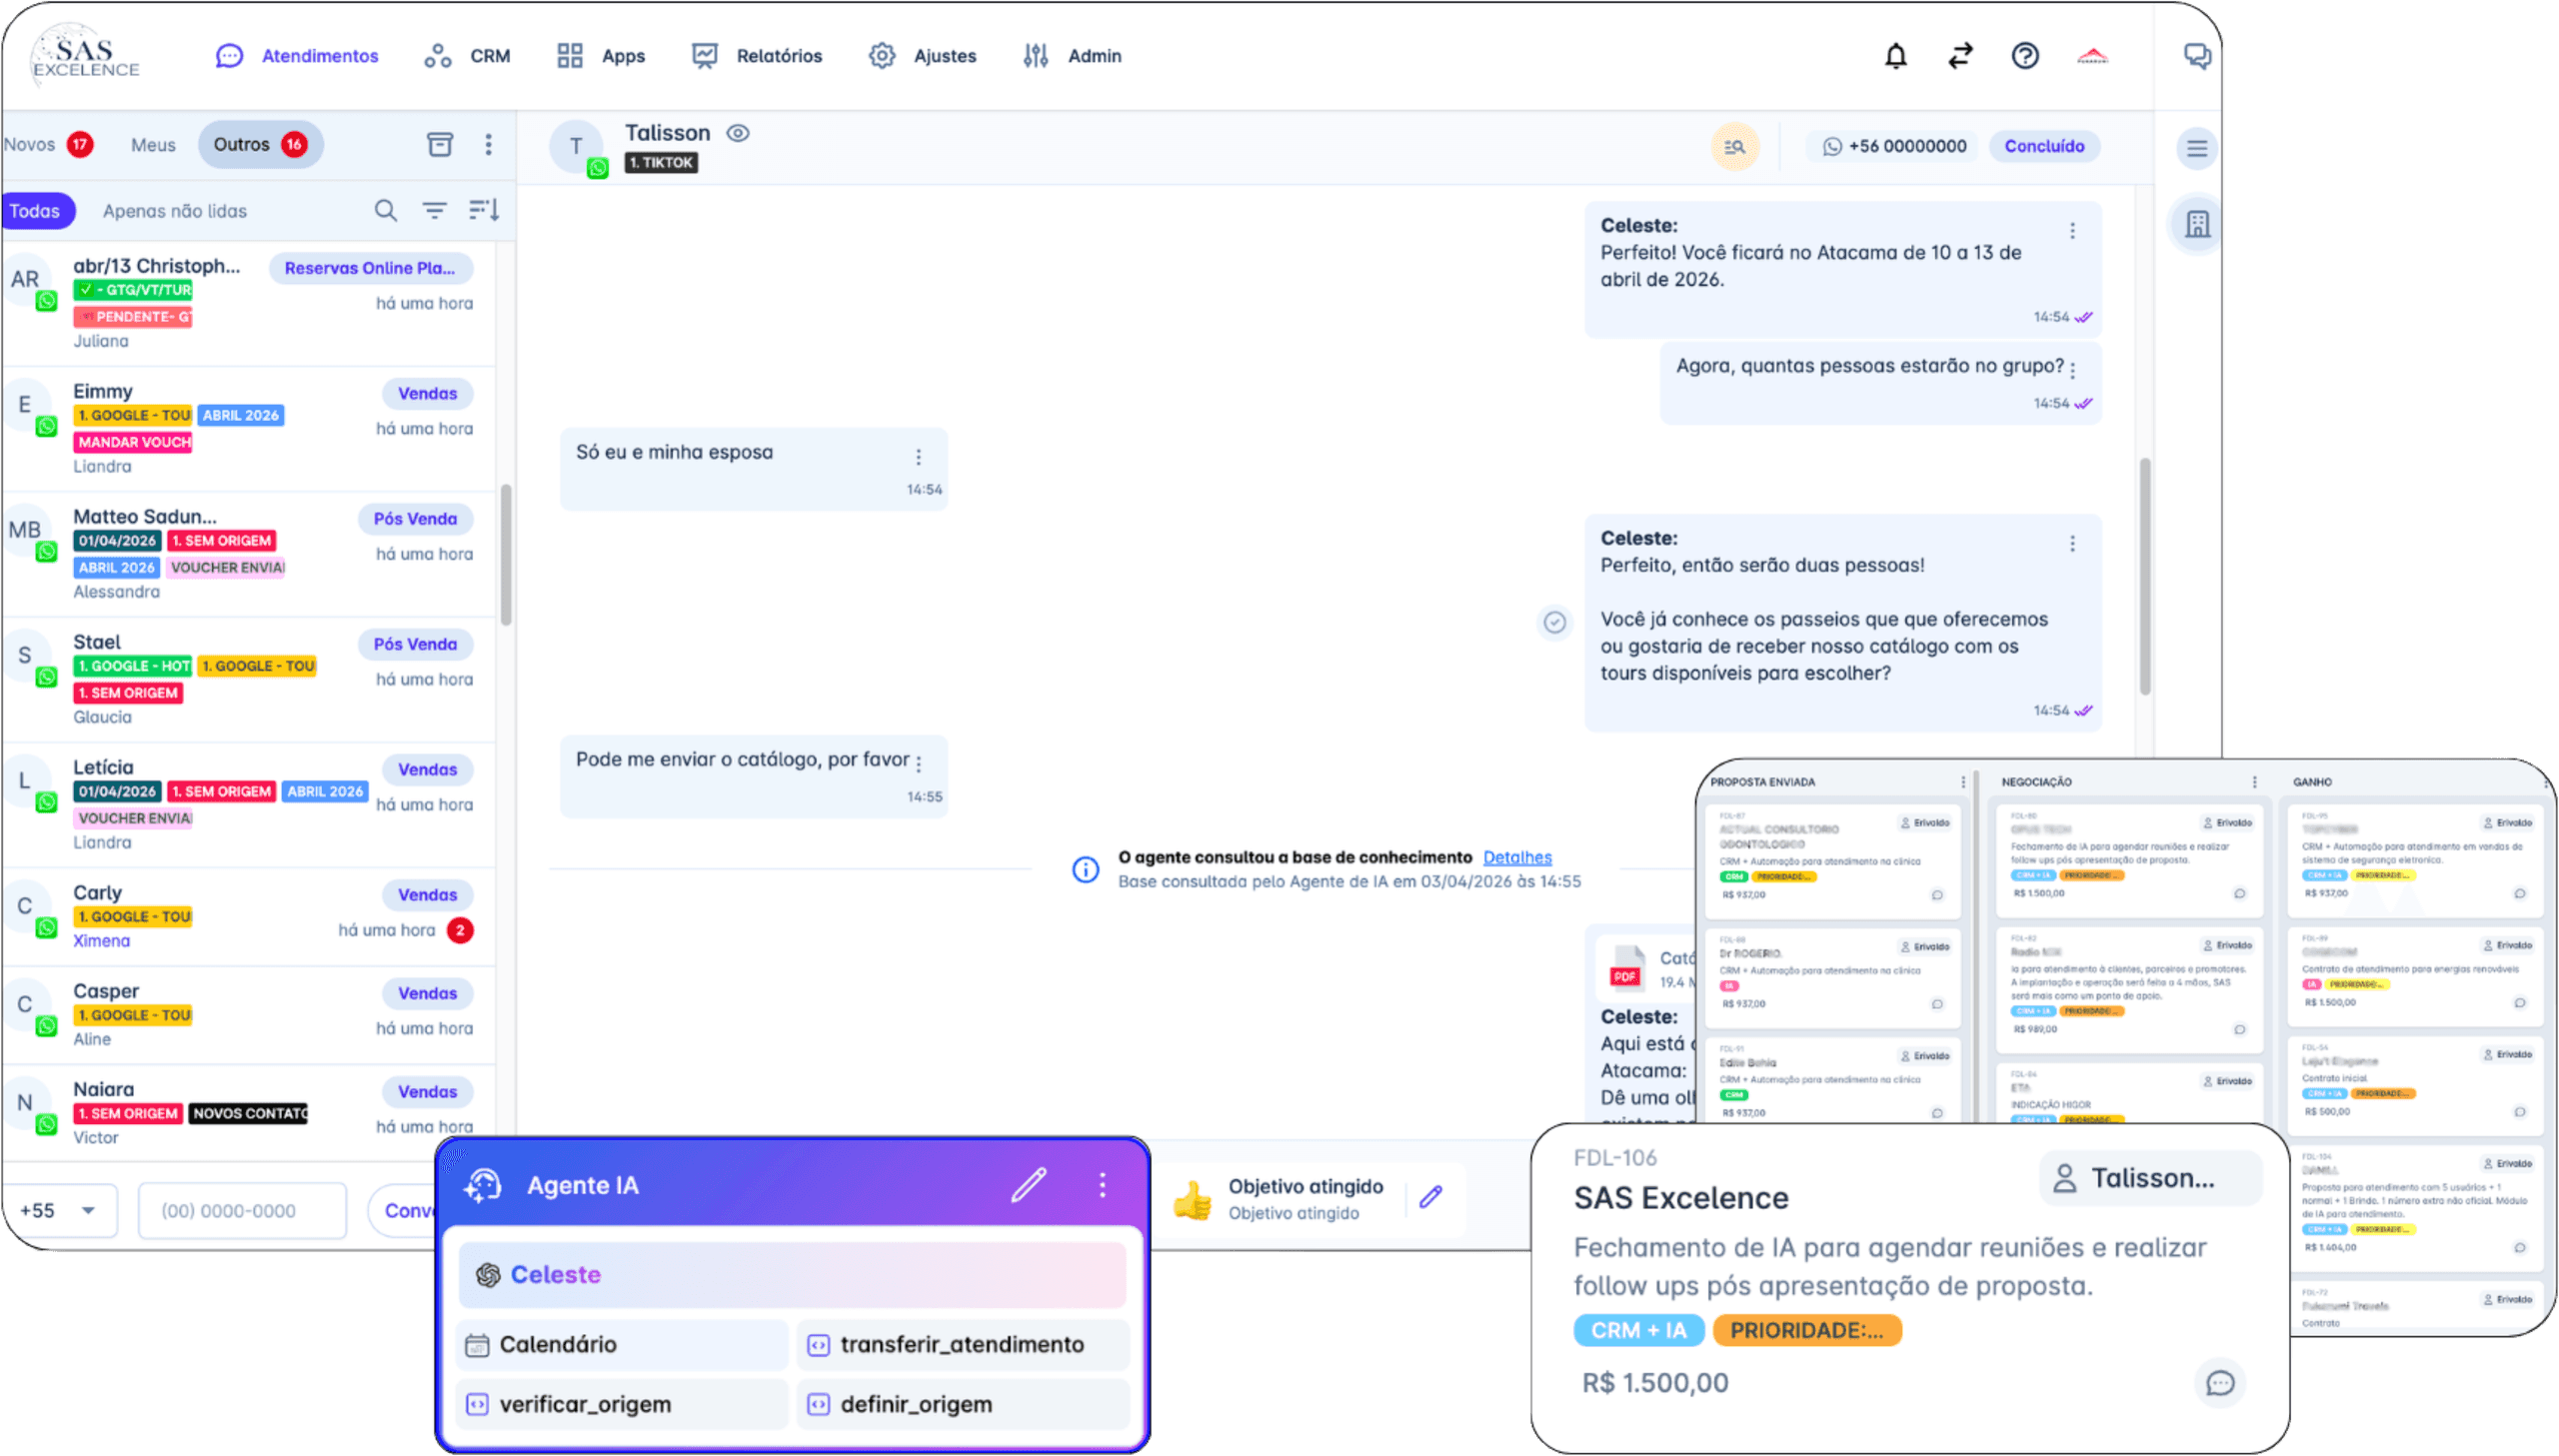Screen dimensions: 2559x1456
Task: Enable the Apenas não lidas filter
Action: click(x=176, y=210)
